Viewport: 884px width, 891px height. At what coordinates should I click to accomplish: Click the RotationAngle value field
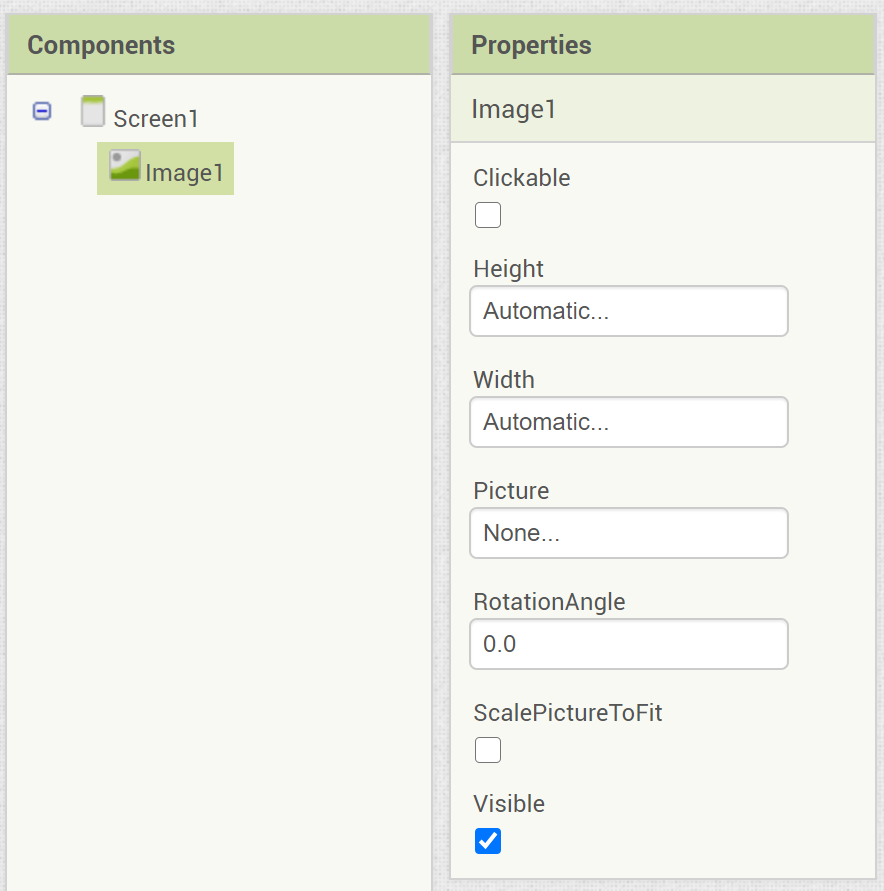click(628, 644)
